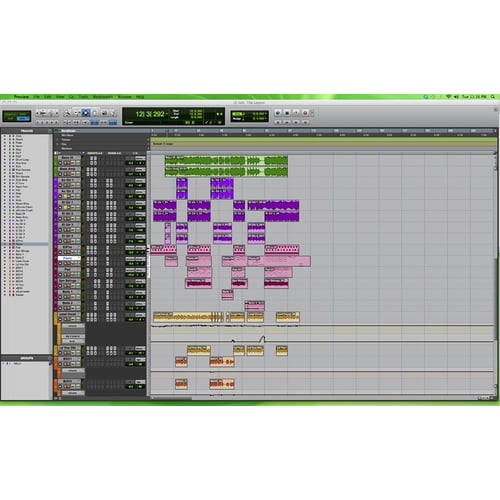Select the Grabber hand tool
500x500 pixels.
(x=94, y=113)
